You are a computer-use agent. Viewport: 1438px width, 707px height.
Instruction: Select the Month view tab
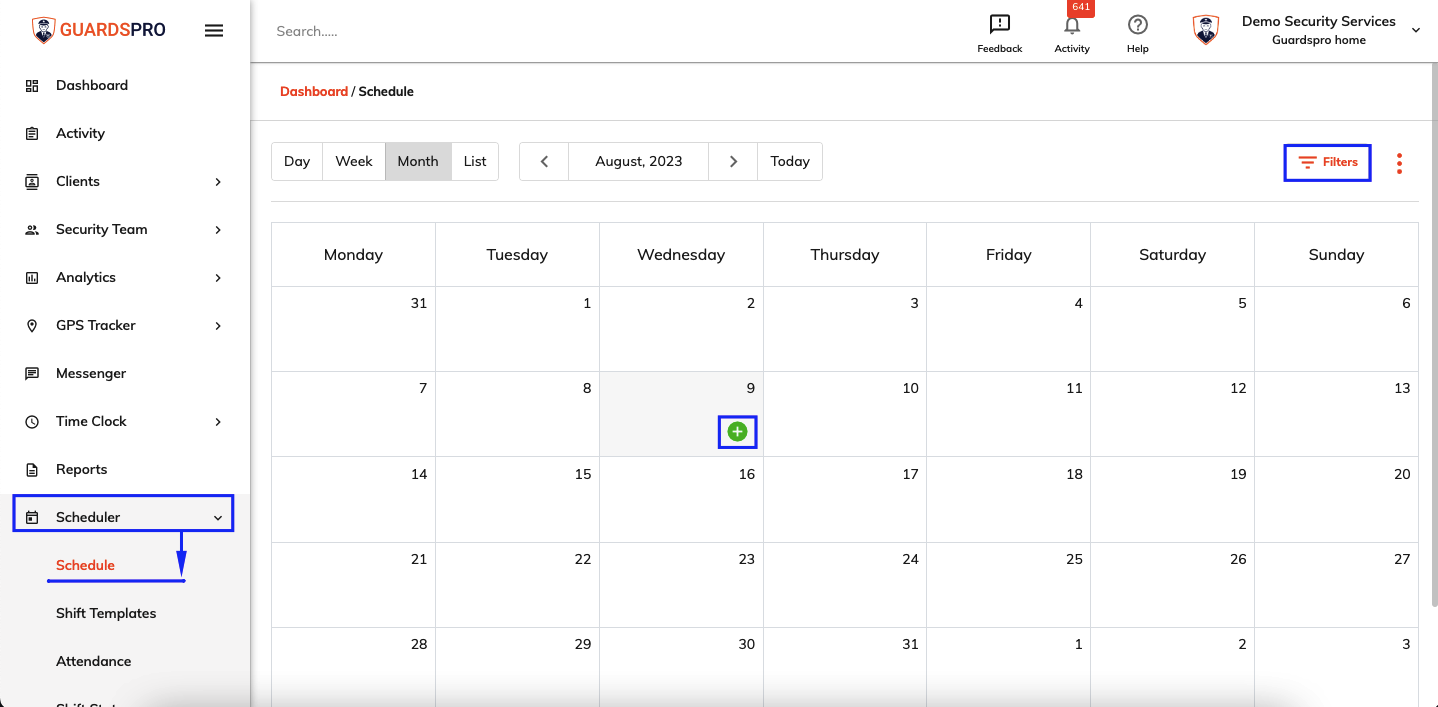pyautogui.click(x=418, y=161)
